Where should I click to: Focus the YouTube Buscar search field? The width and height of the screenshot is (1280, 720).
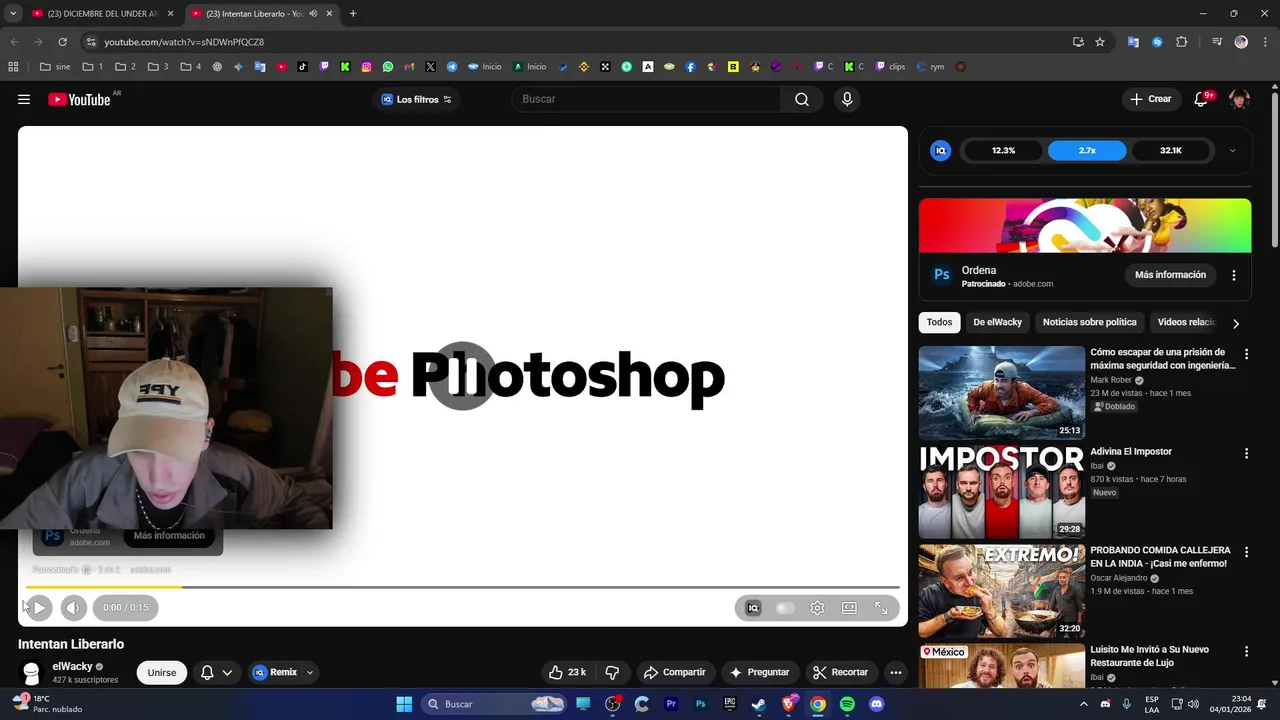(646, 99)
